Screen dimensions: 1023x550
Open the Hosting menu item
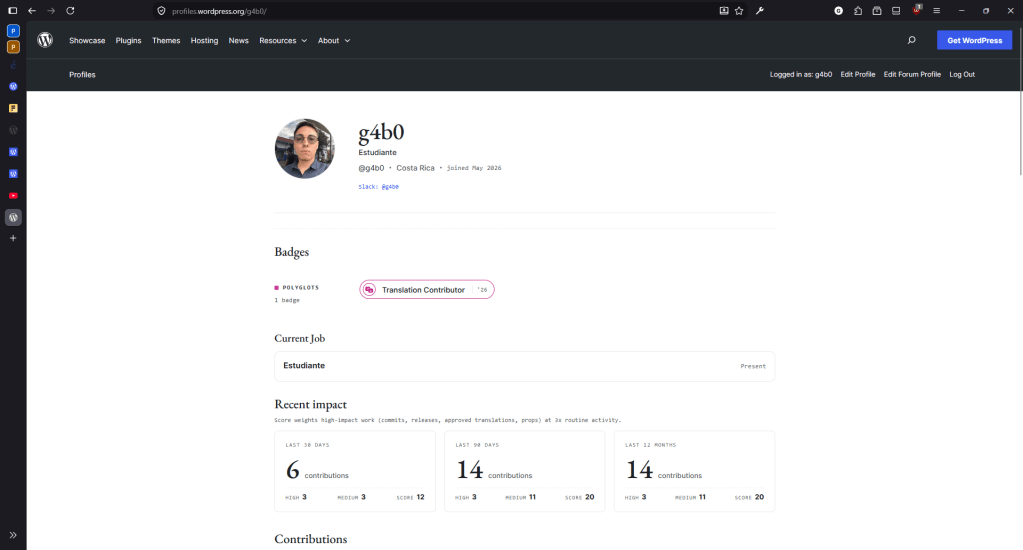(x=204, y=40)
